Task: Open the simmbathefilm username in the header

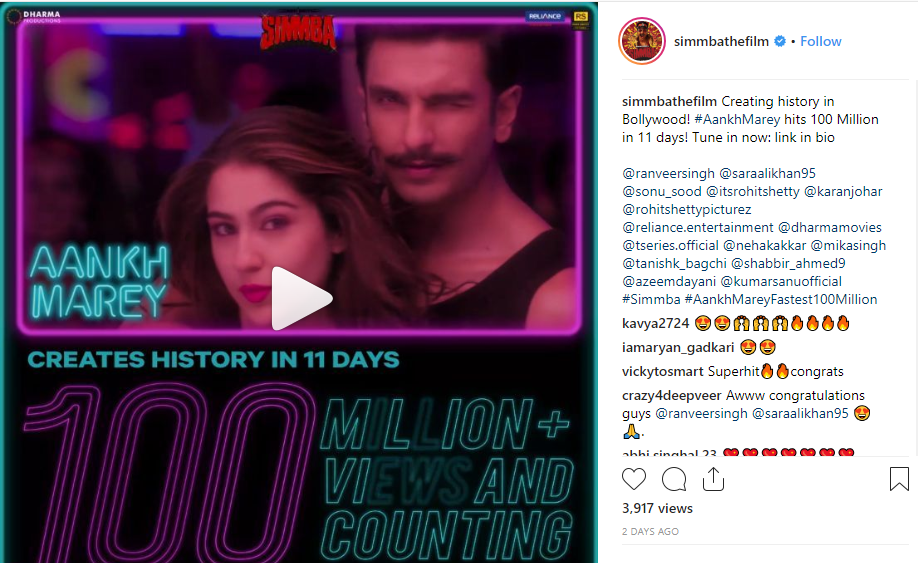Action: (721, 42)
